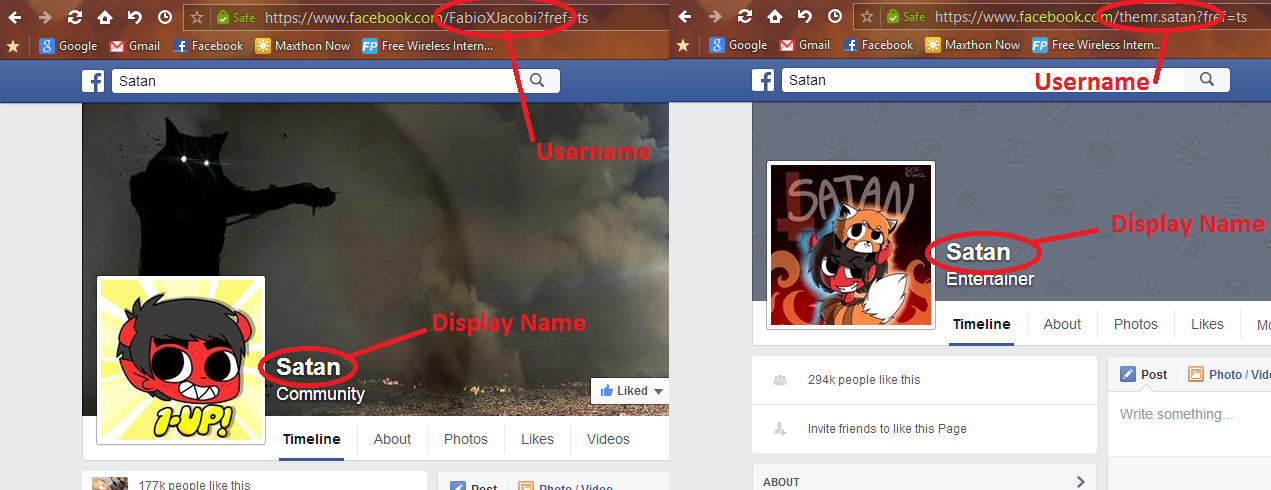Open the Maxthon Now bookmark in the right browser
Viewport: 1271px width, 490px height.
pos(973,45)
